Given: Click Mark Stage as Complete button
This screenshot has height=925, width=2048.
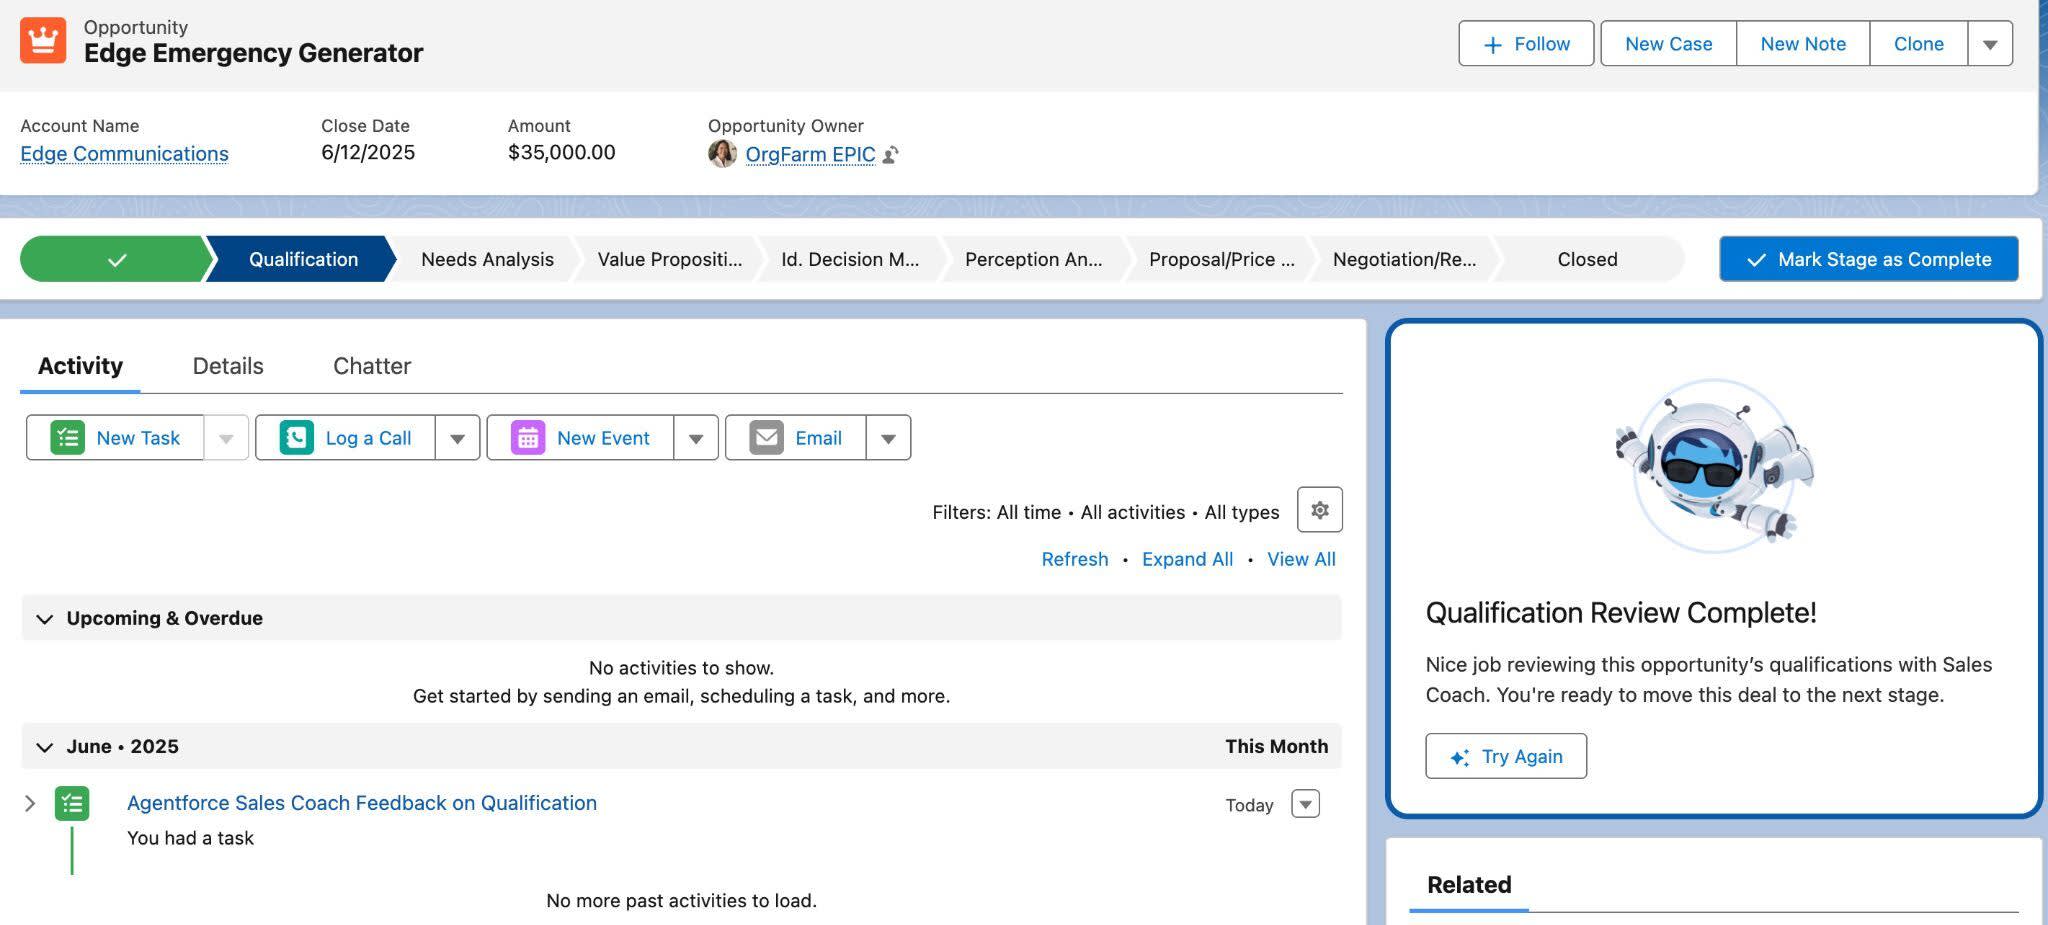Looking at the screenshot, I should coord(1869,259).
